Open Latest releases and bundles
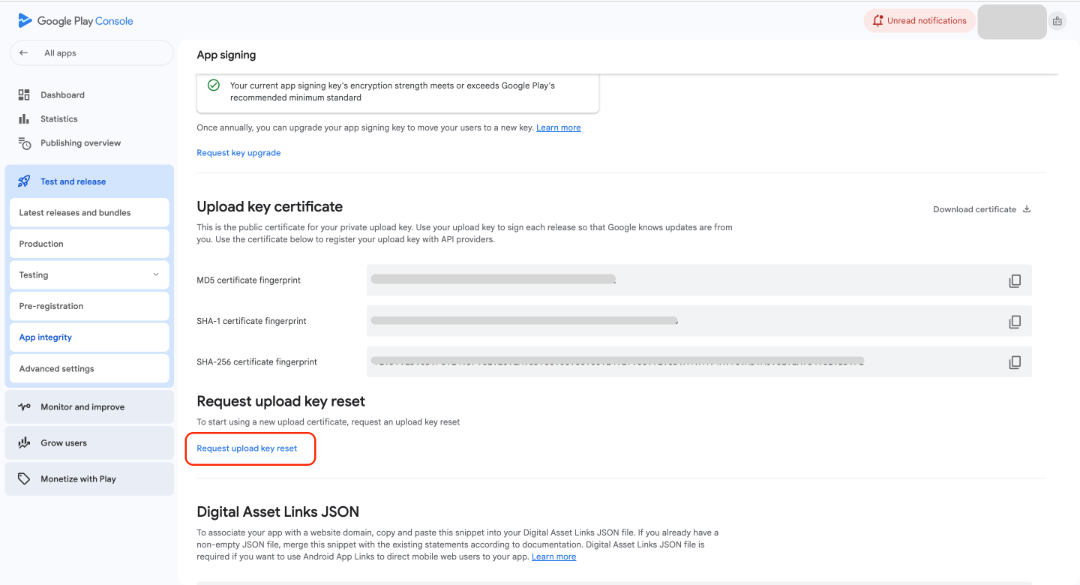The height and width of the screenshot is (585, 1080). [75, 213]
